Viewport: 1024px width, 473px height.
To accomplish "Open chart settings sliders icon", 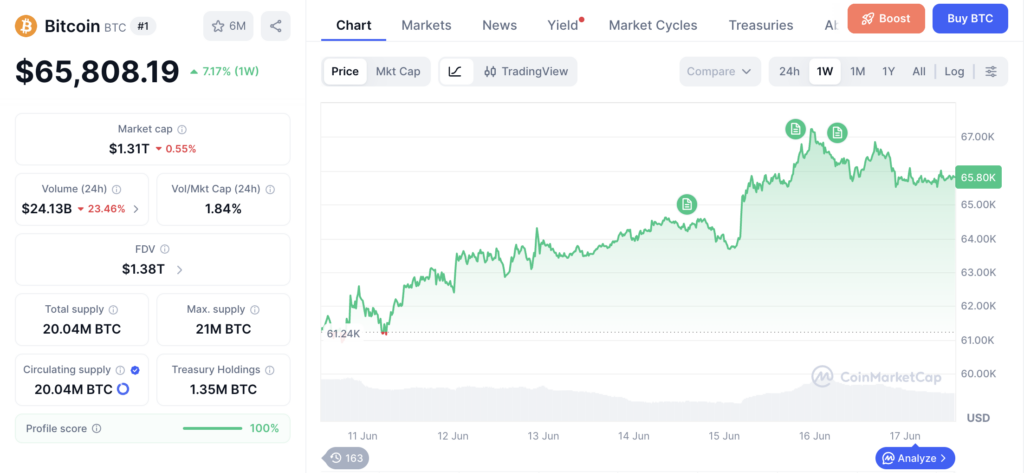I will point(991,71).
